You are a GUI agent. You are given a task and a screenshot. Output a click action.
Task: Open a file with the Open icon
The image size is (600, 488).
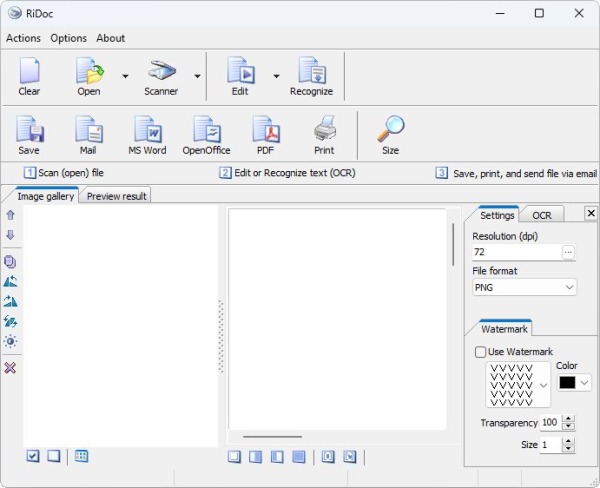point(89,70)
